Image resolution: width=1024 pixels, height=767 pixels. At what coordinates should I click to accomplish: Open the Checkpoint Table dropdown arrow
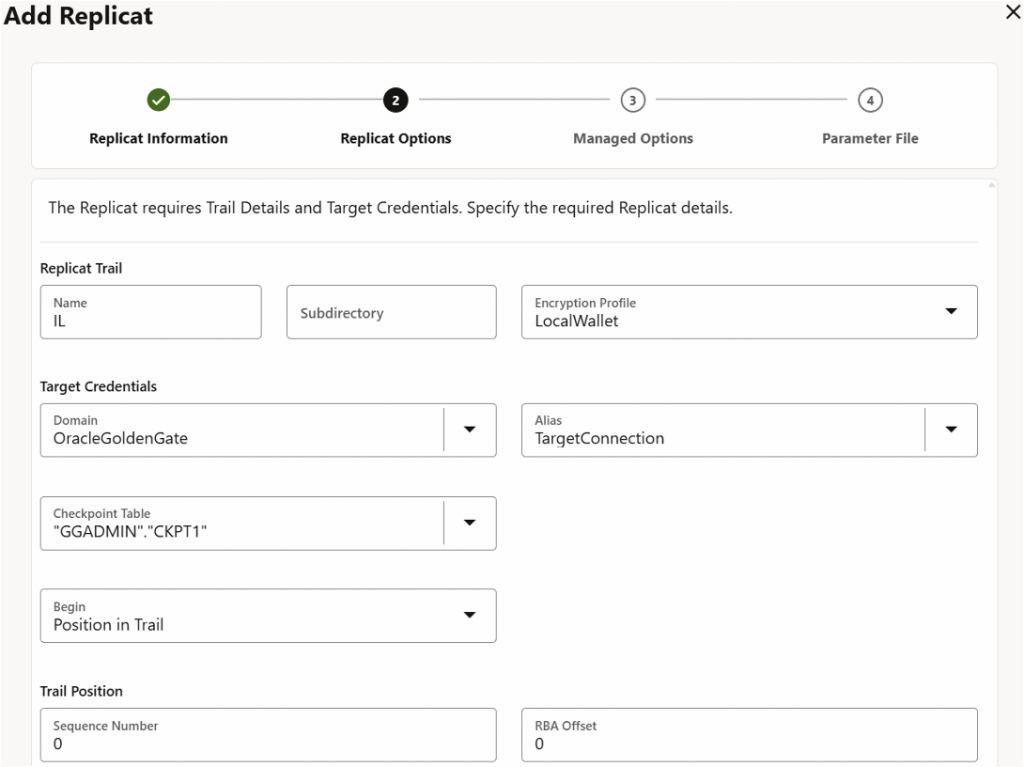click(x=470, y=523)
